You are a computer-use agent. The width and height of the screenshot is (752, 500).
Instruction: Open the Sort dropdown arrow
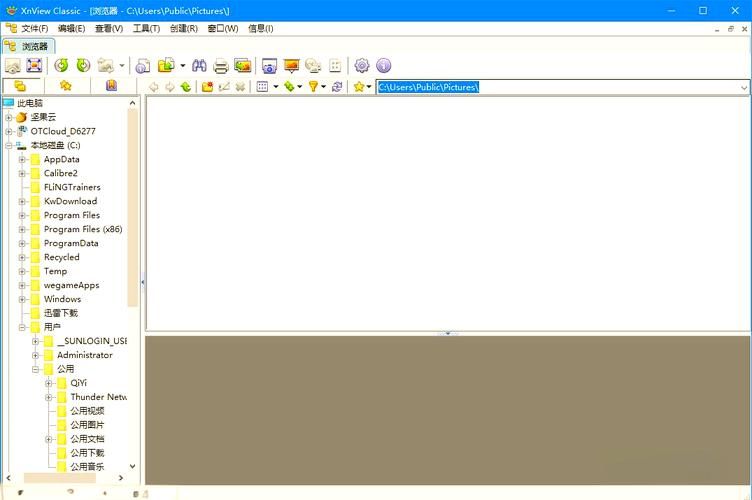tap(300, 87)
